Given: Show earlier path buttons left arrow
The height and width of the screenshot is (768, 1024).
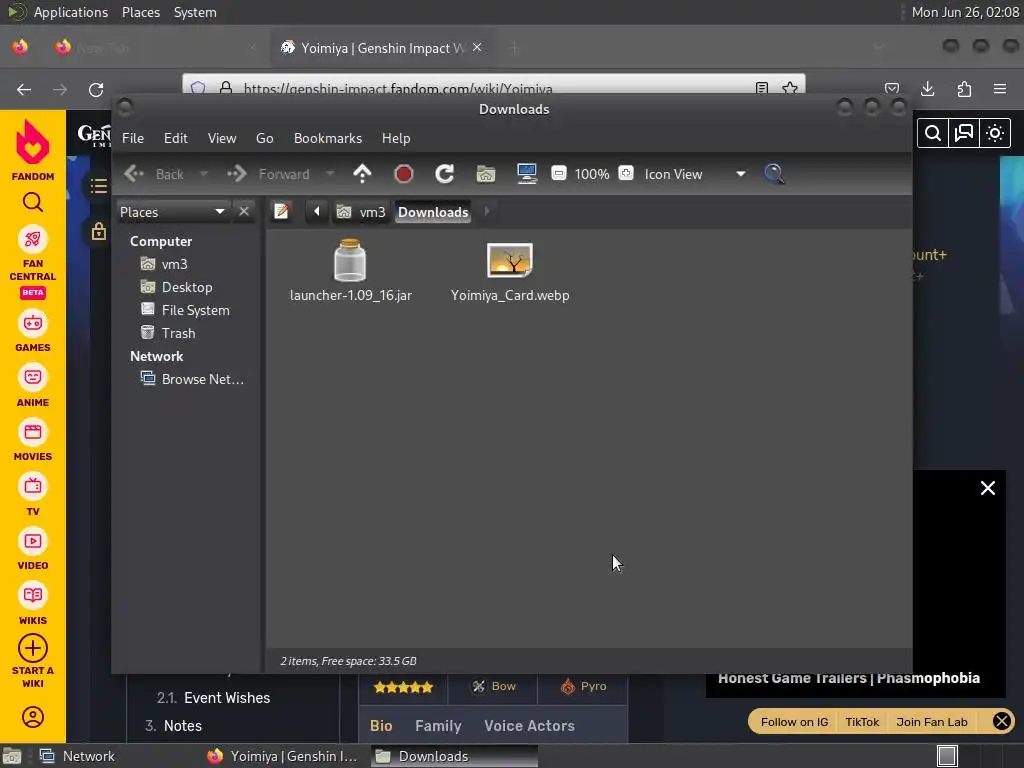Looking at the screenshot, I should pos(317,212).
